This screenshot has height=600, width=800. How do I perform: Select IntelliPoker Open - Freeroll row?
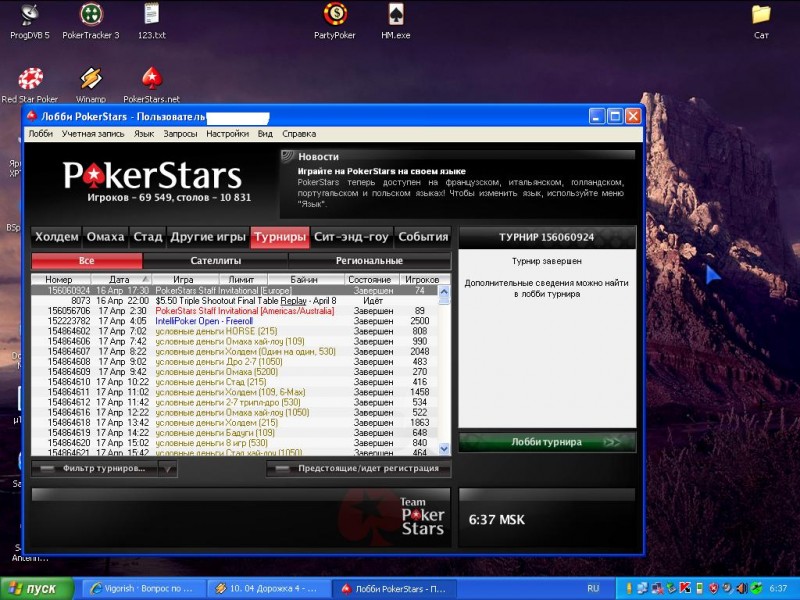pyautogui.click(x=234, y=321)
